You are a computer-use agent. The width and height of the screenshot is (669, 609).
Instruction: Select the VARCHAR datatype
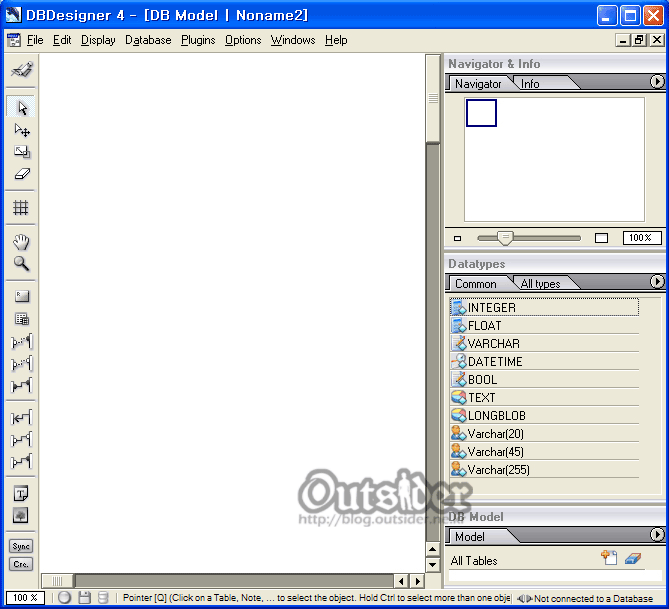(x=544, y=344)
